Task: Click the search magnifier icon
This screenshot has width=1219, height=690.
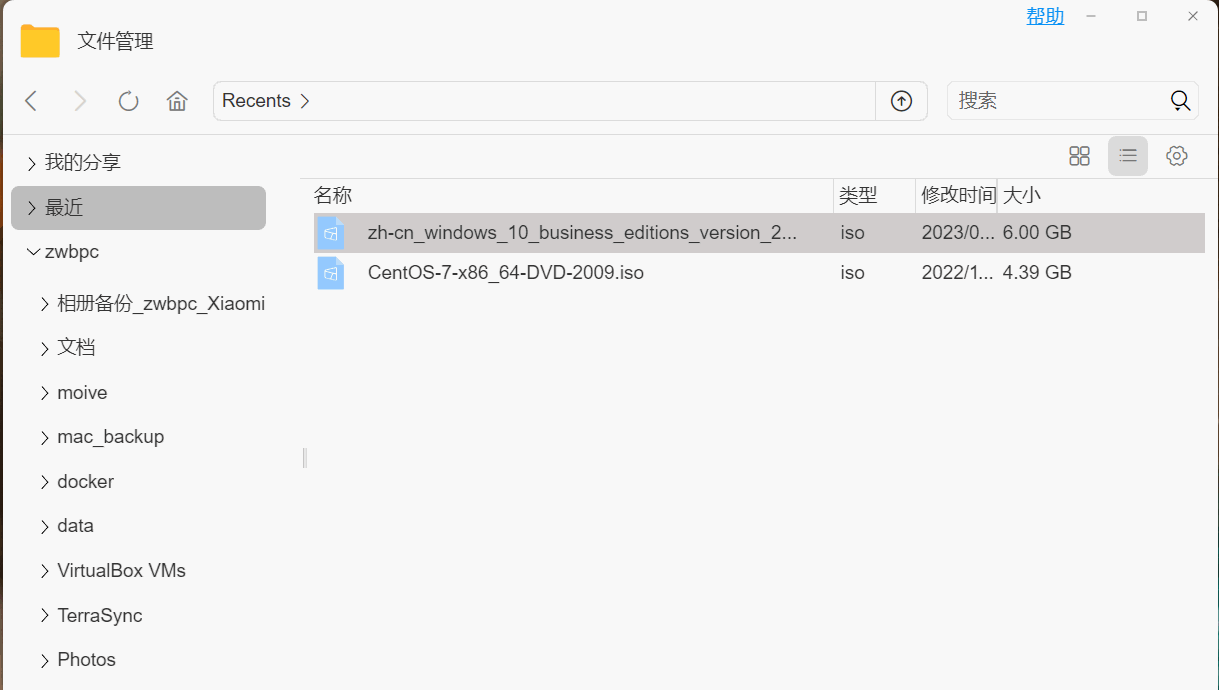Action: [1180, 101]
